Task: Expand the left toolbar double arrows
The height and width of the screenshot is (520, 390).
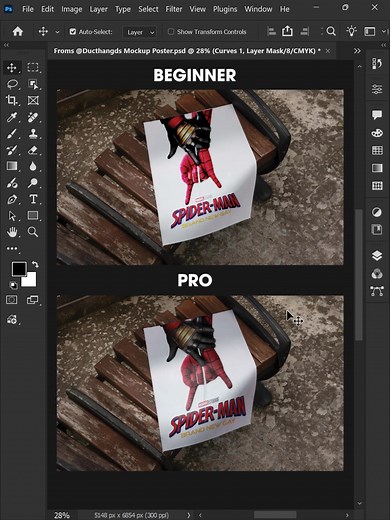Action: 6,45
